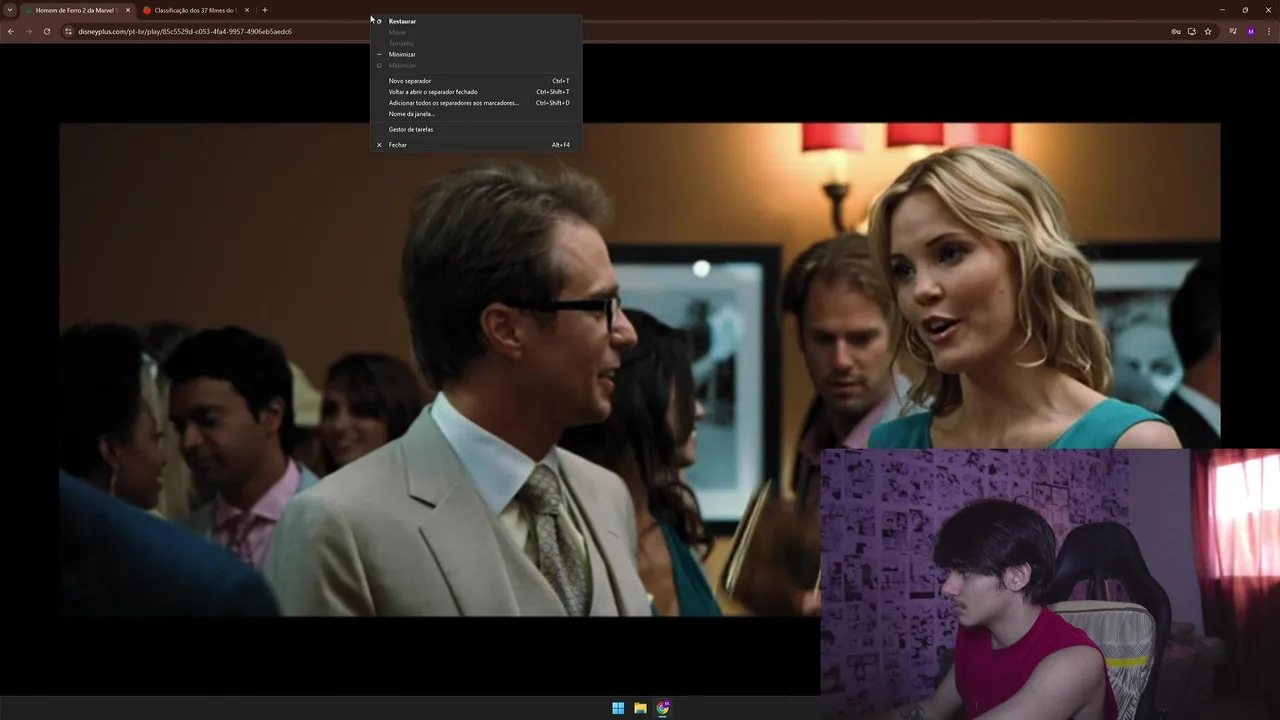Bookmark this page with the star icon

1208,31
